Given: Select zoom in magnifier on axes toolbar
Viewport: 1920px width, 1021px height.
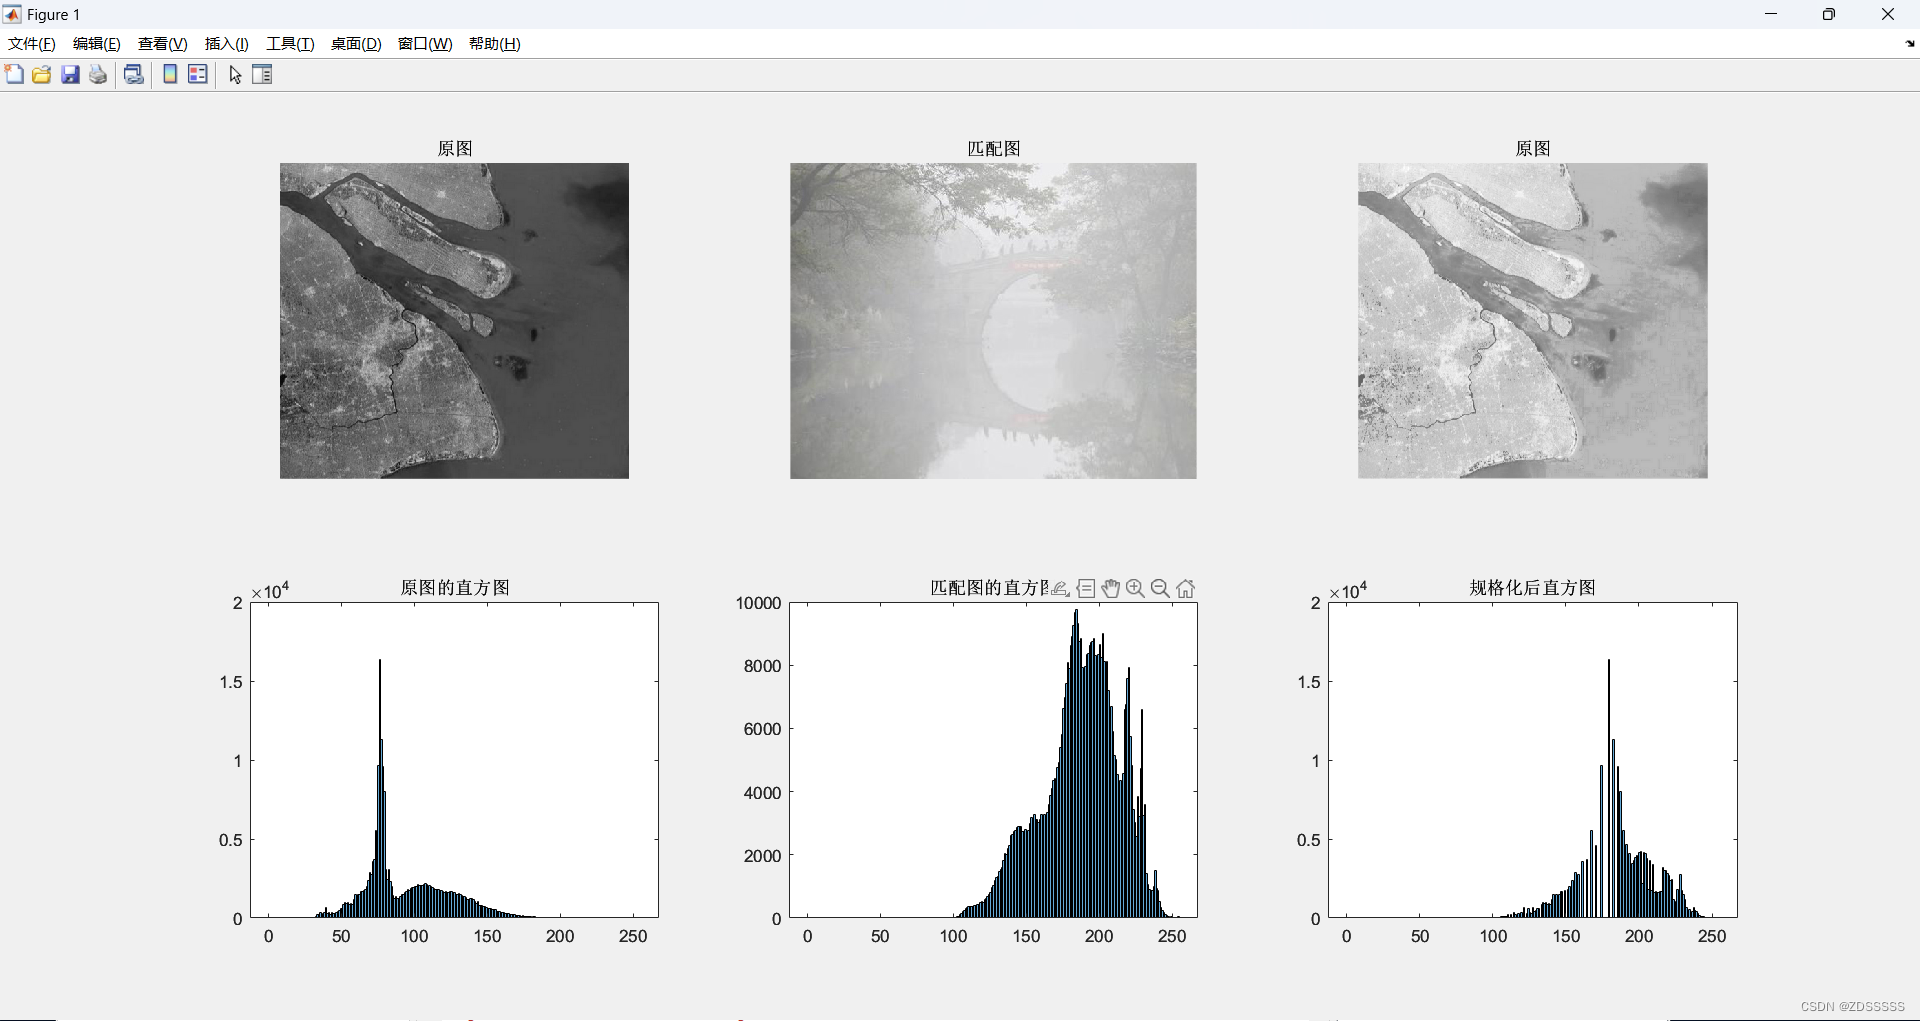Looking at the screenshot, I should pyautogui.click(x=1135, y=588).
